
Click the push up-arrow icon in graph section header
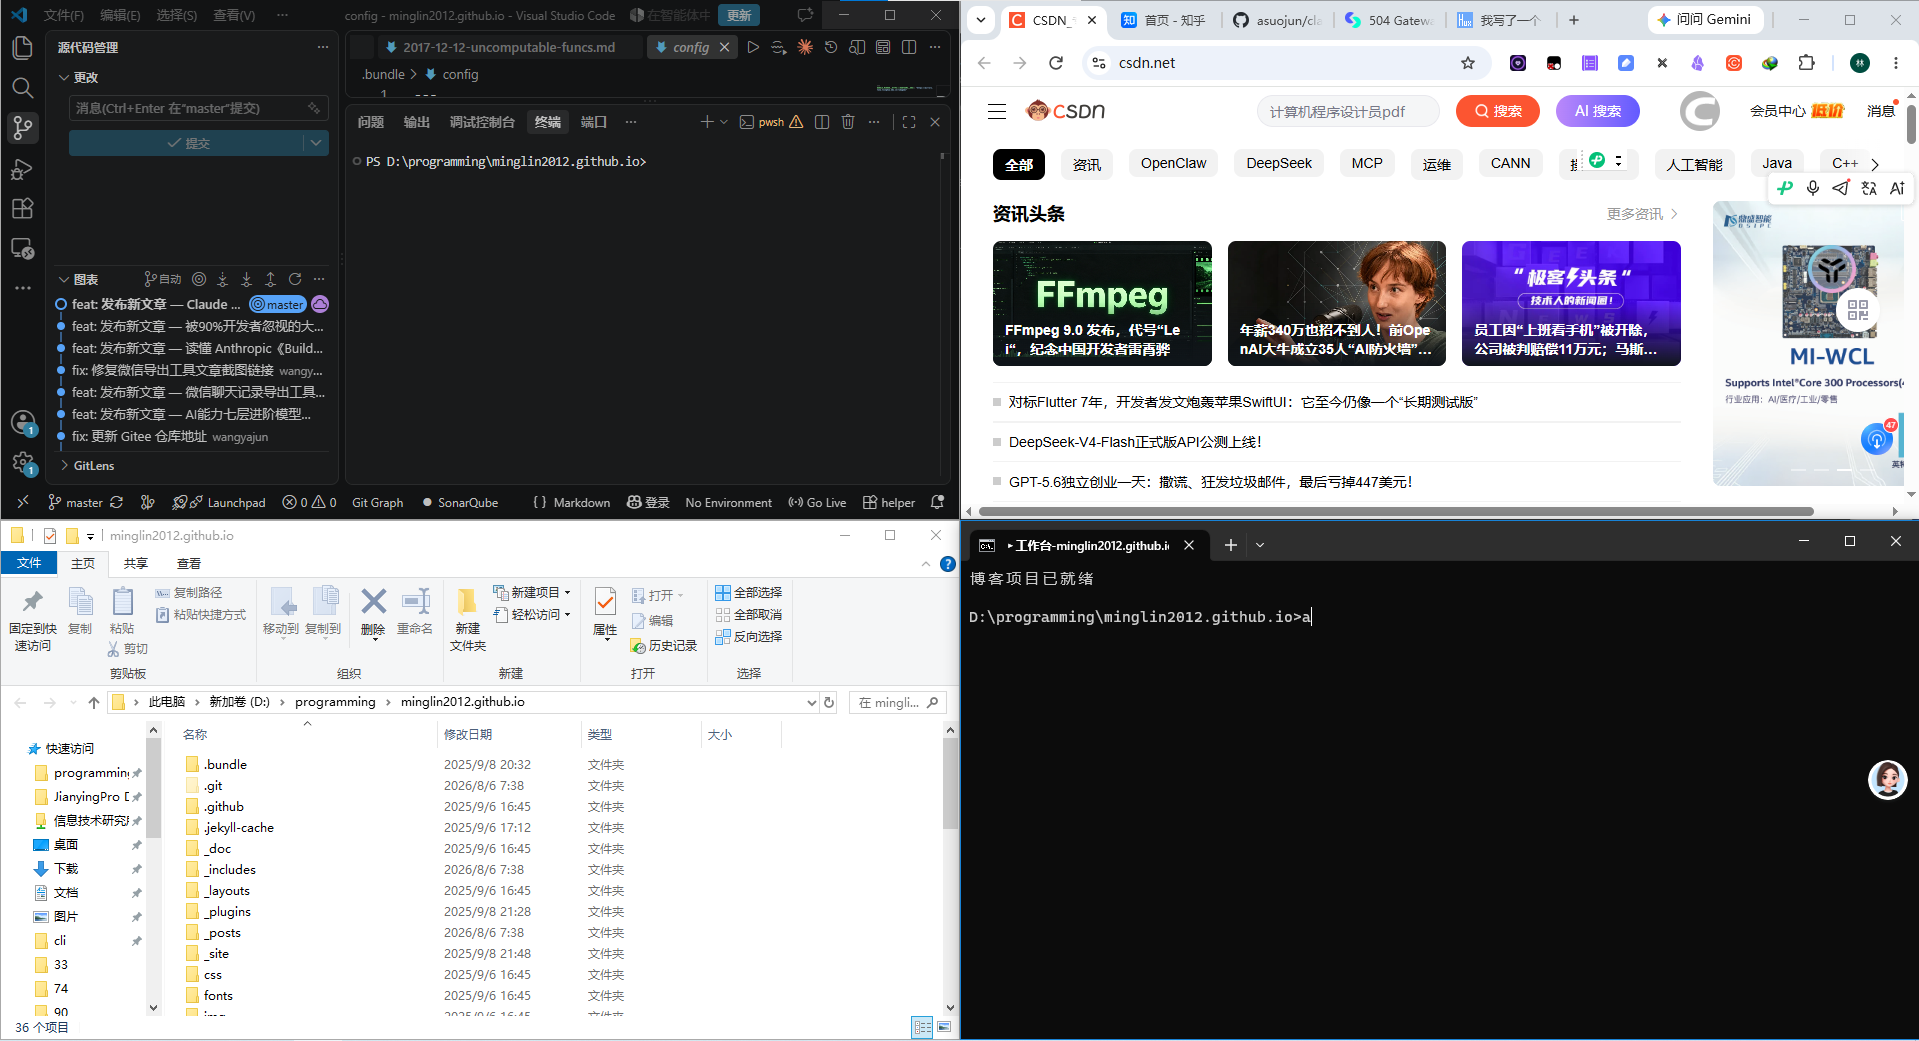point(271,279)
